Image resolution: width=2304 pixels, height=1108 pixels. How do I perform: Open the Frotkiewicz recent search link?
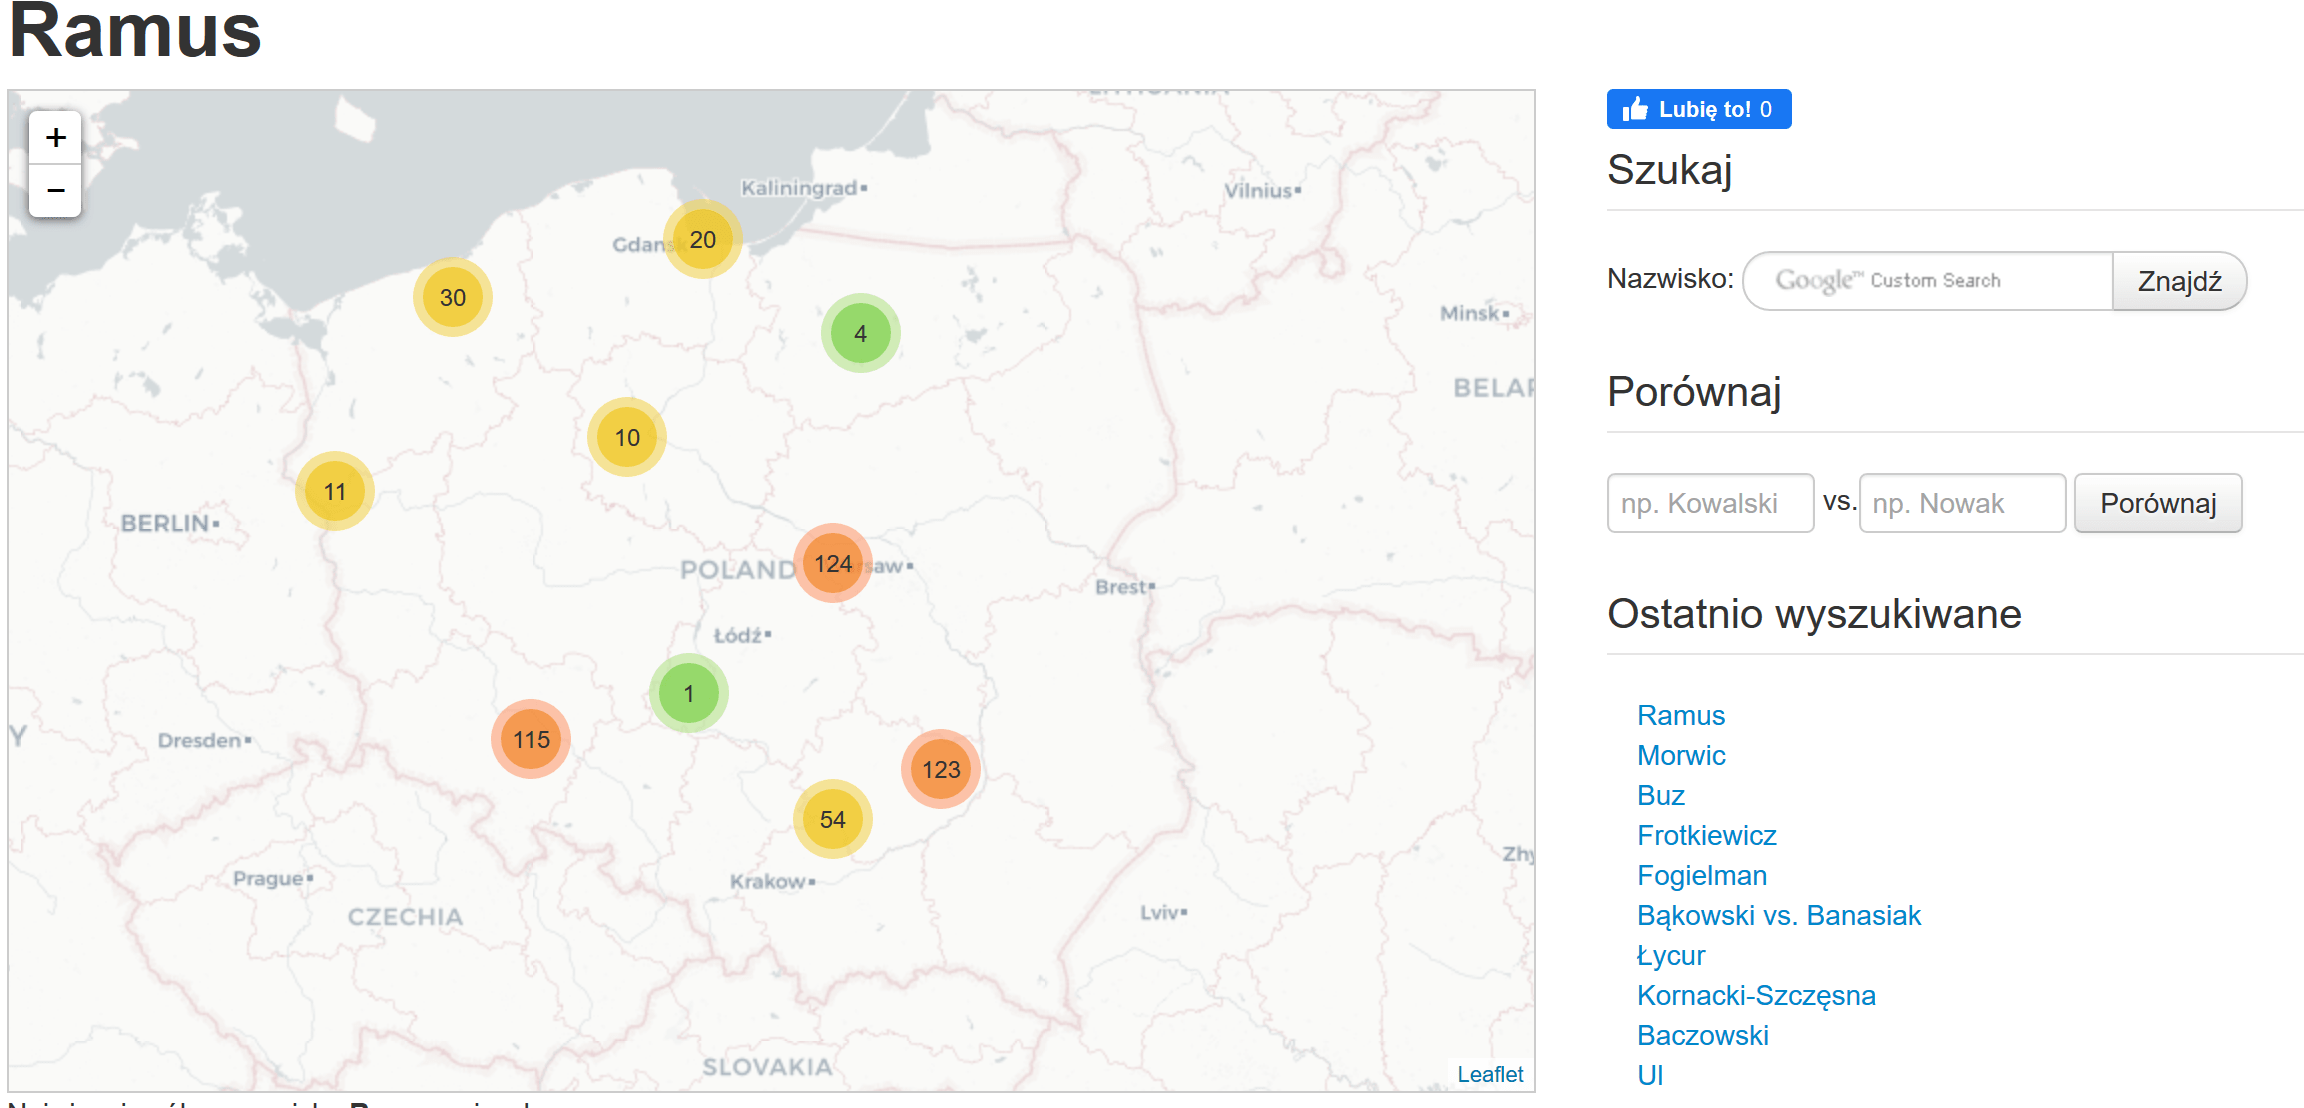click(1706, 835)
